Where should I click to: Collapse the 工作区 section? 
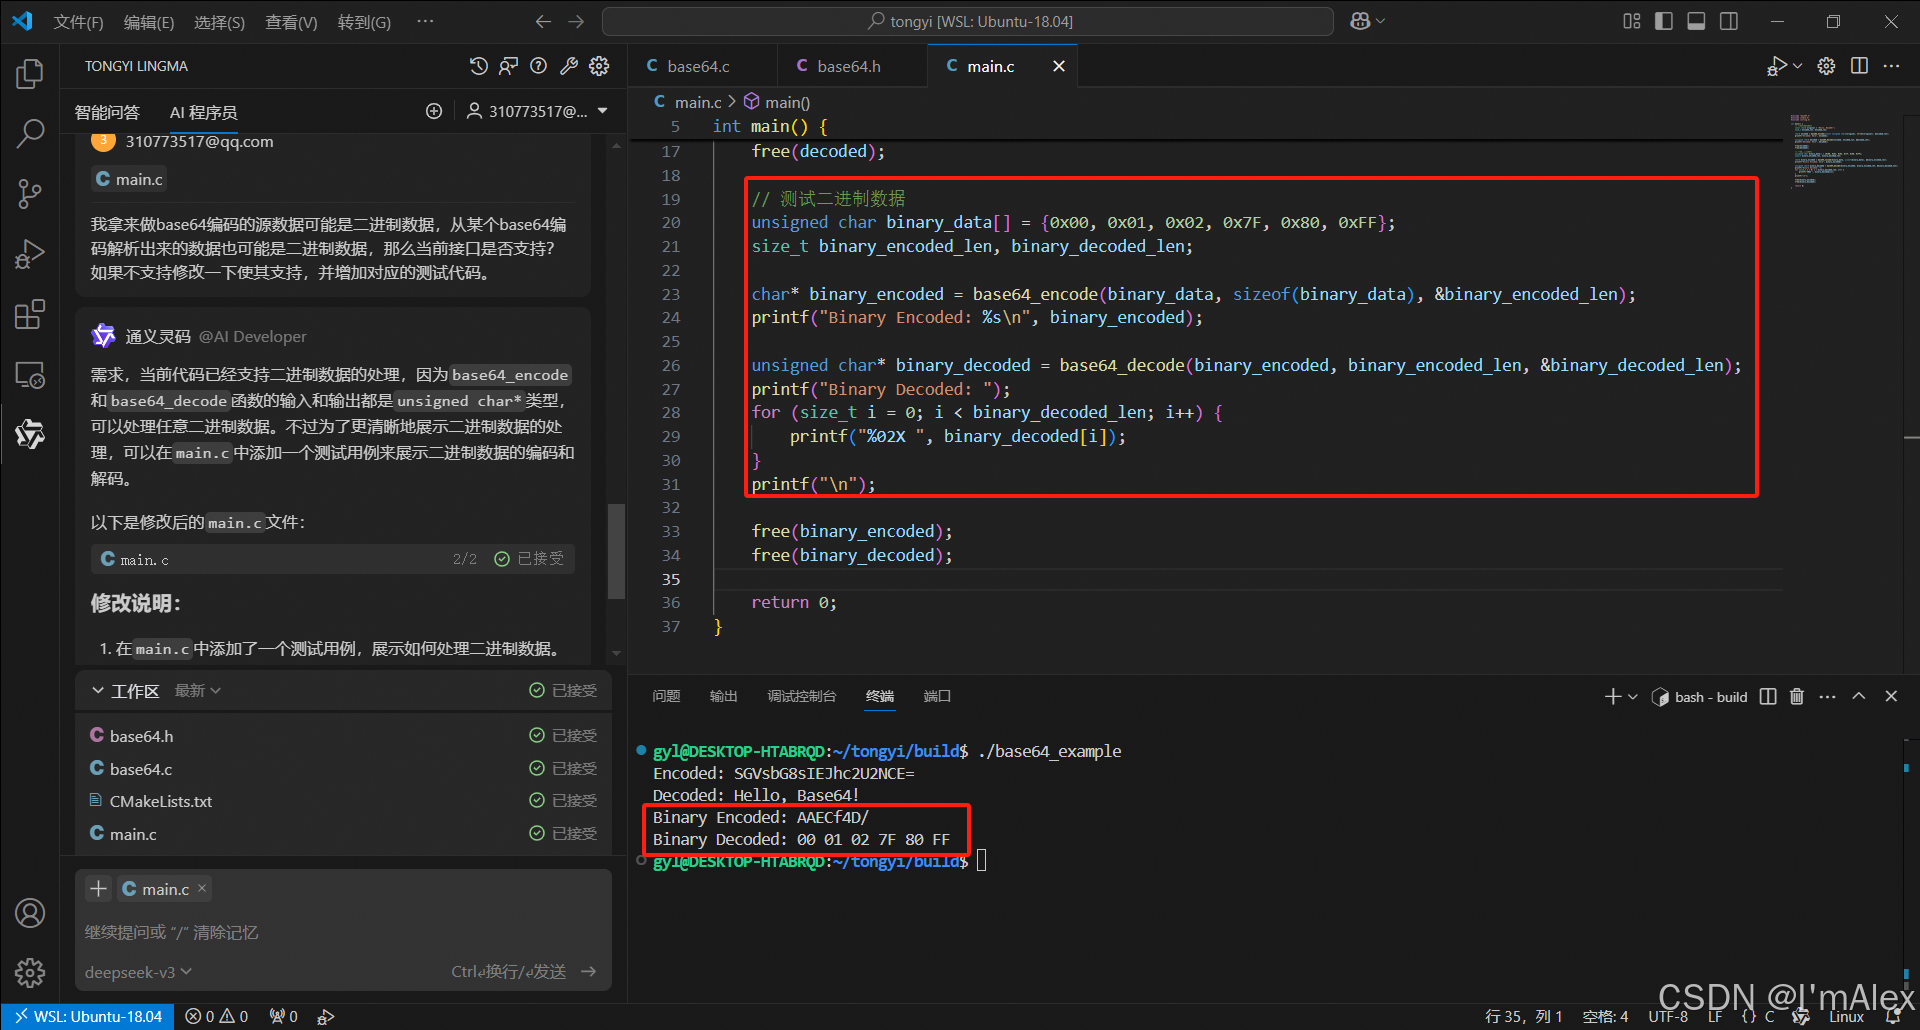click(x=98, y=691)
